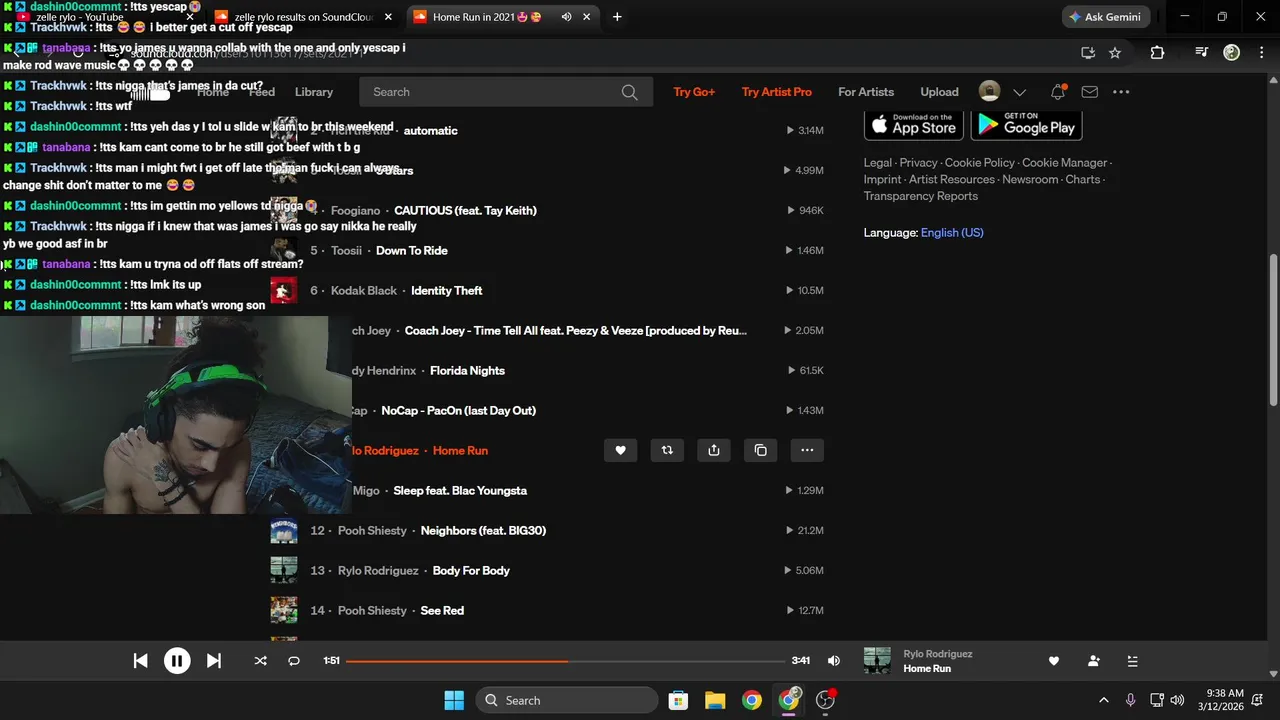Seek in the song progress bar

[565, 661]
